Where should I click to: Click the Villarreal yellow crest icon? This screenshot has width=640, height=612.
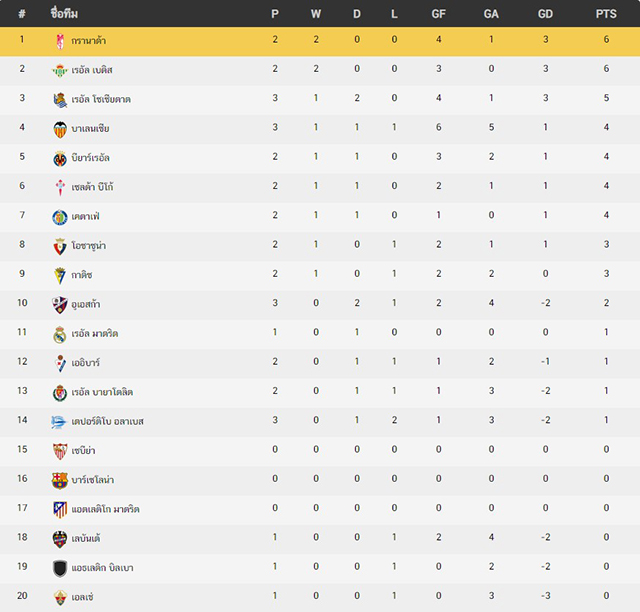tap(60, 158)
